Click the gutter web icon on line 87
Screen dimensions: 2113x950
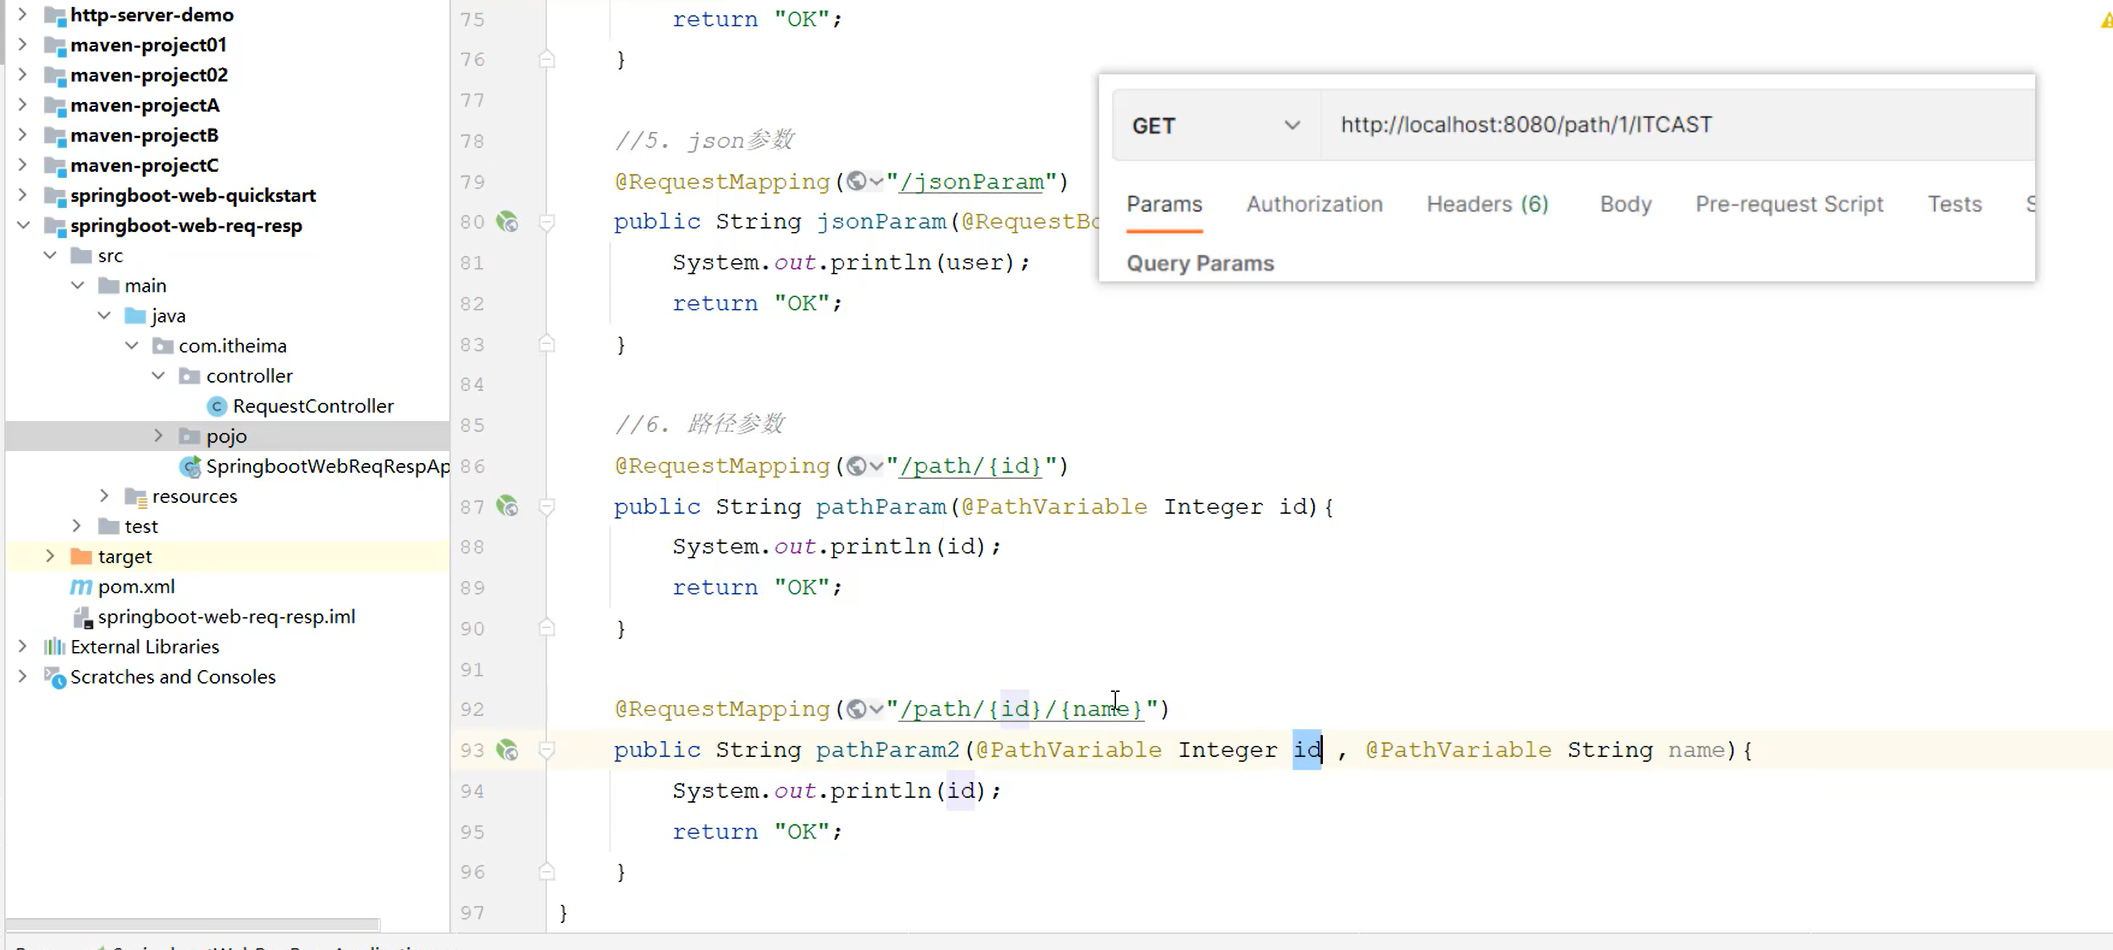(x=508, y=507)
